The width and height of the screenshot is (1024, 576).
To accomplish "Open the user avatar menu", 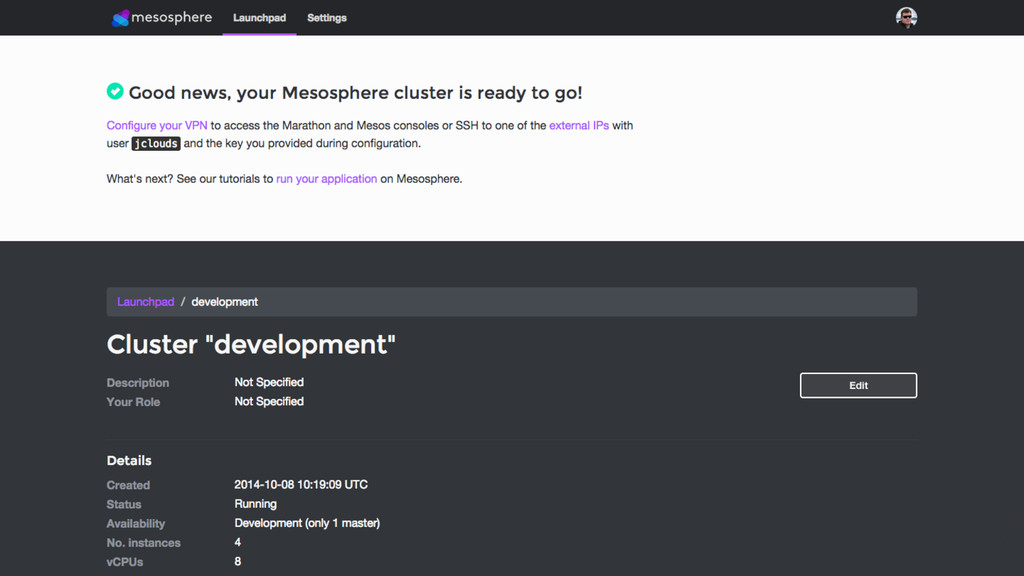I will [x=906, y=18].
